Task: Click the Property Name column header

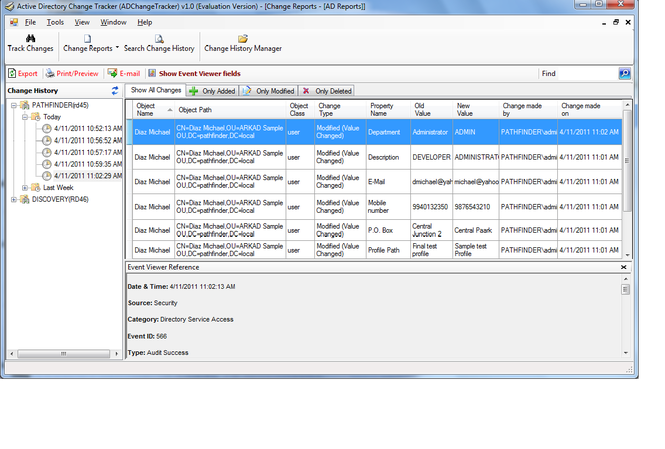Action: click(388, 109)
